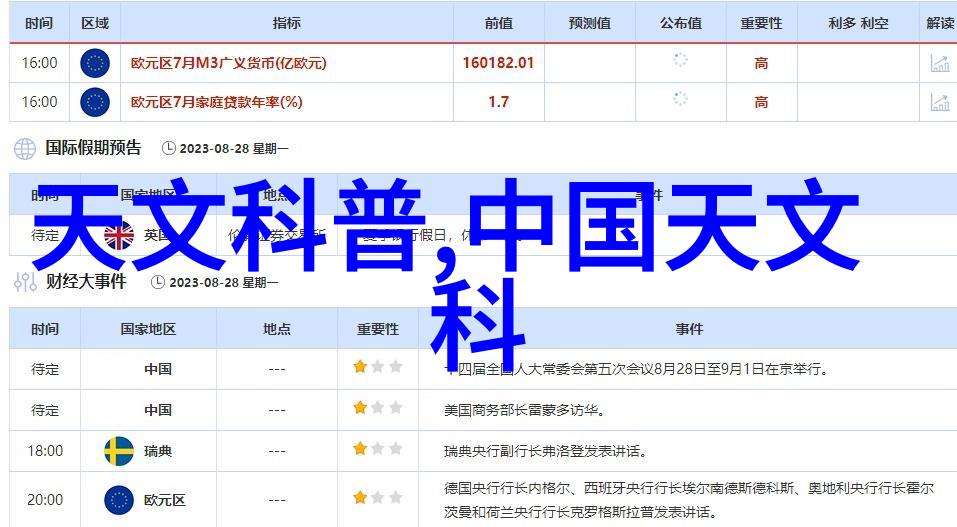The width and height of the screenshot is (957, 527).
Task: Click the EU flag in the 20:00 event row
Action: [x=119, y=499]
